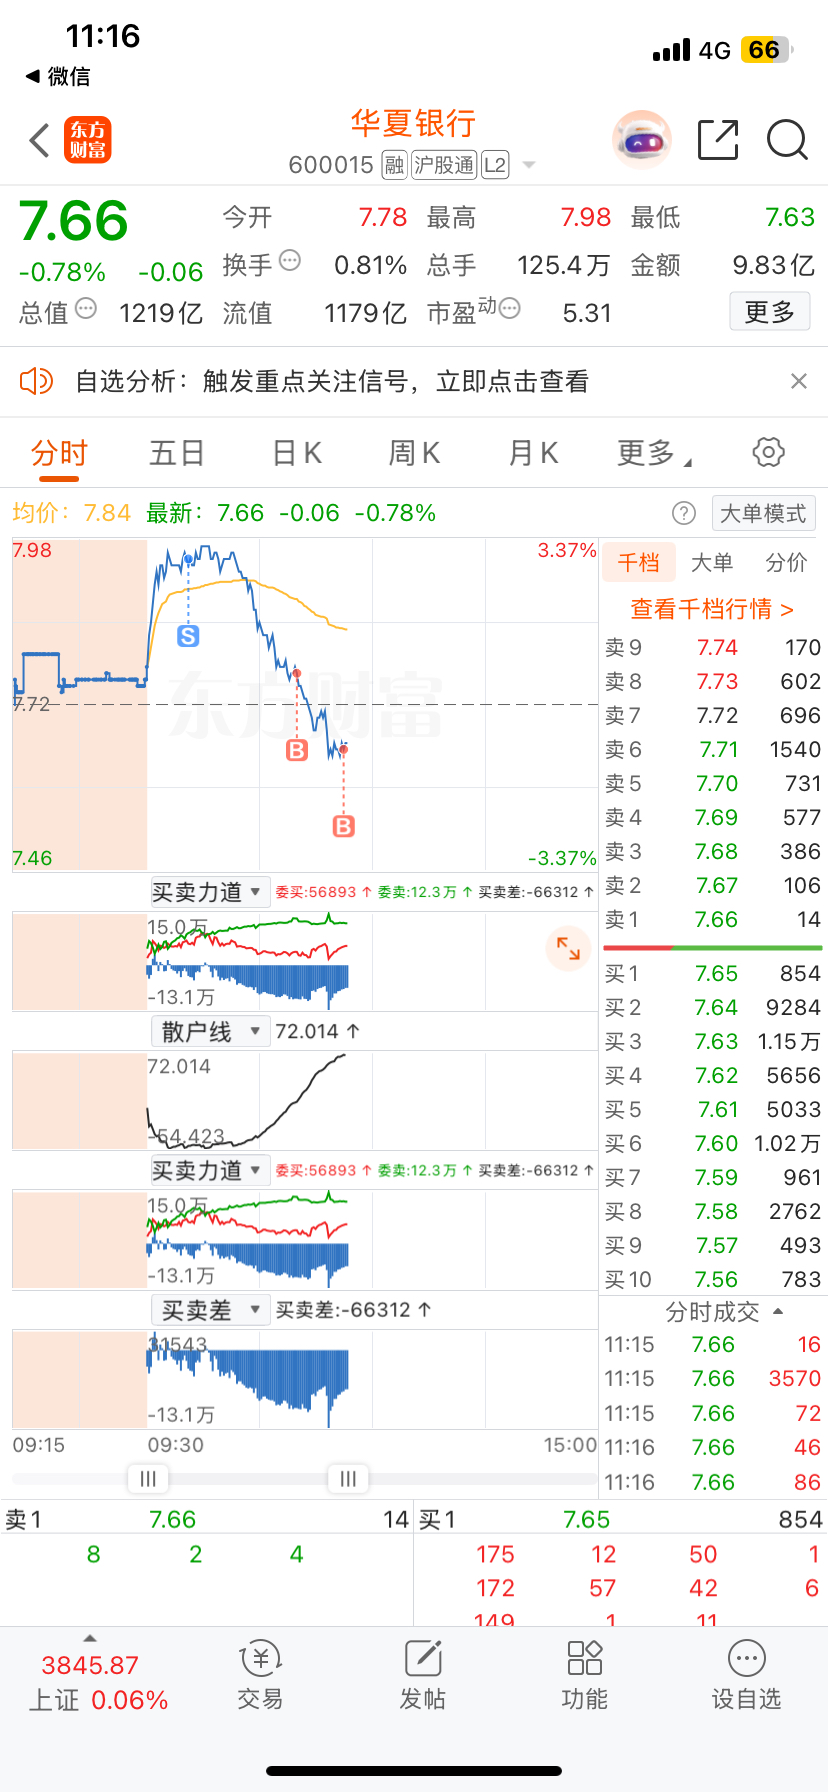Tap the expand chart fullscreen icon

click(568, 948)
